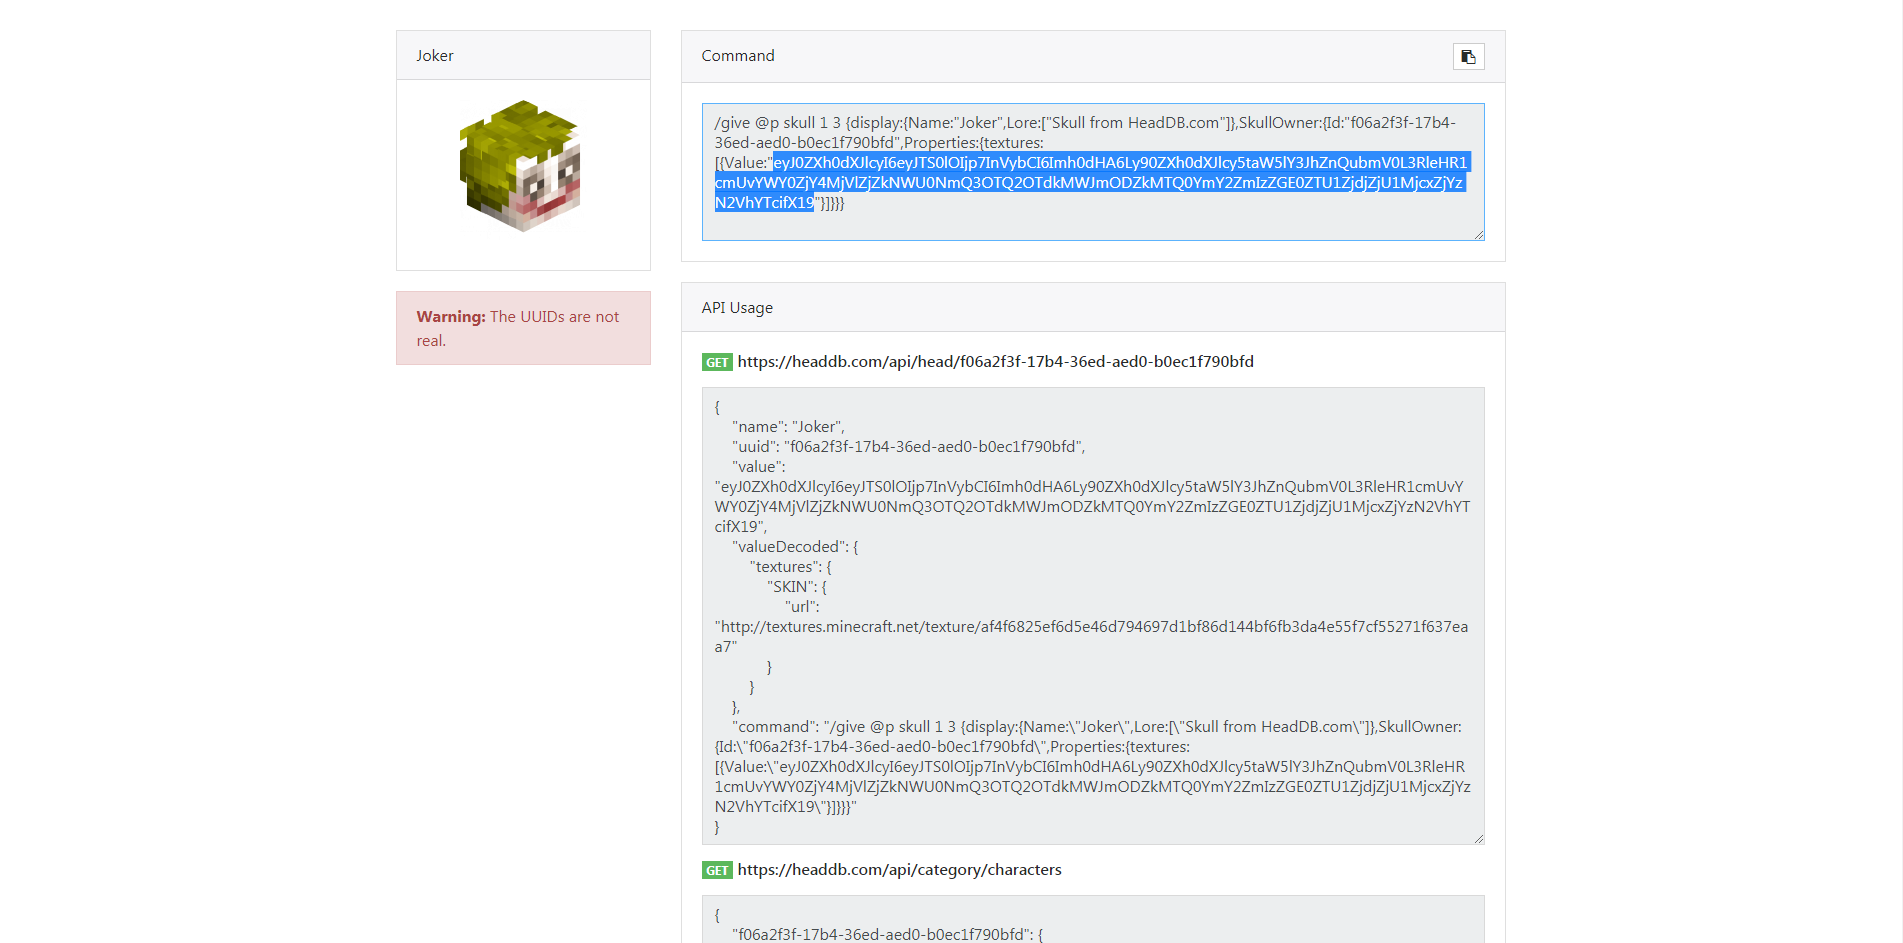Click the Joker head image
Screen dimensions: 1903x943
click(520, 166)
